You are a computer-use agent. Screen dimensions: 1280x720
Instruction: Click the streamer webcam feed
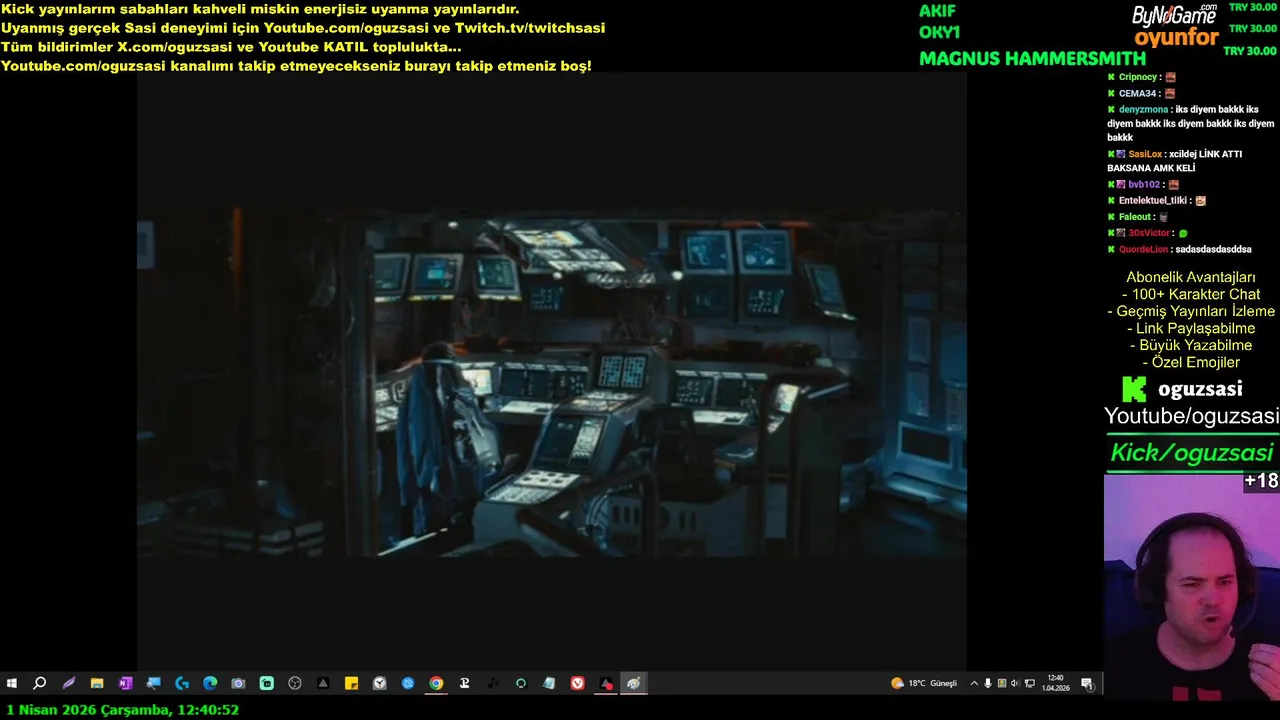point(1192,586)
